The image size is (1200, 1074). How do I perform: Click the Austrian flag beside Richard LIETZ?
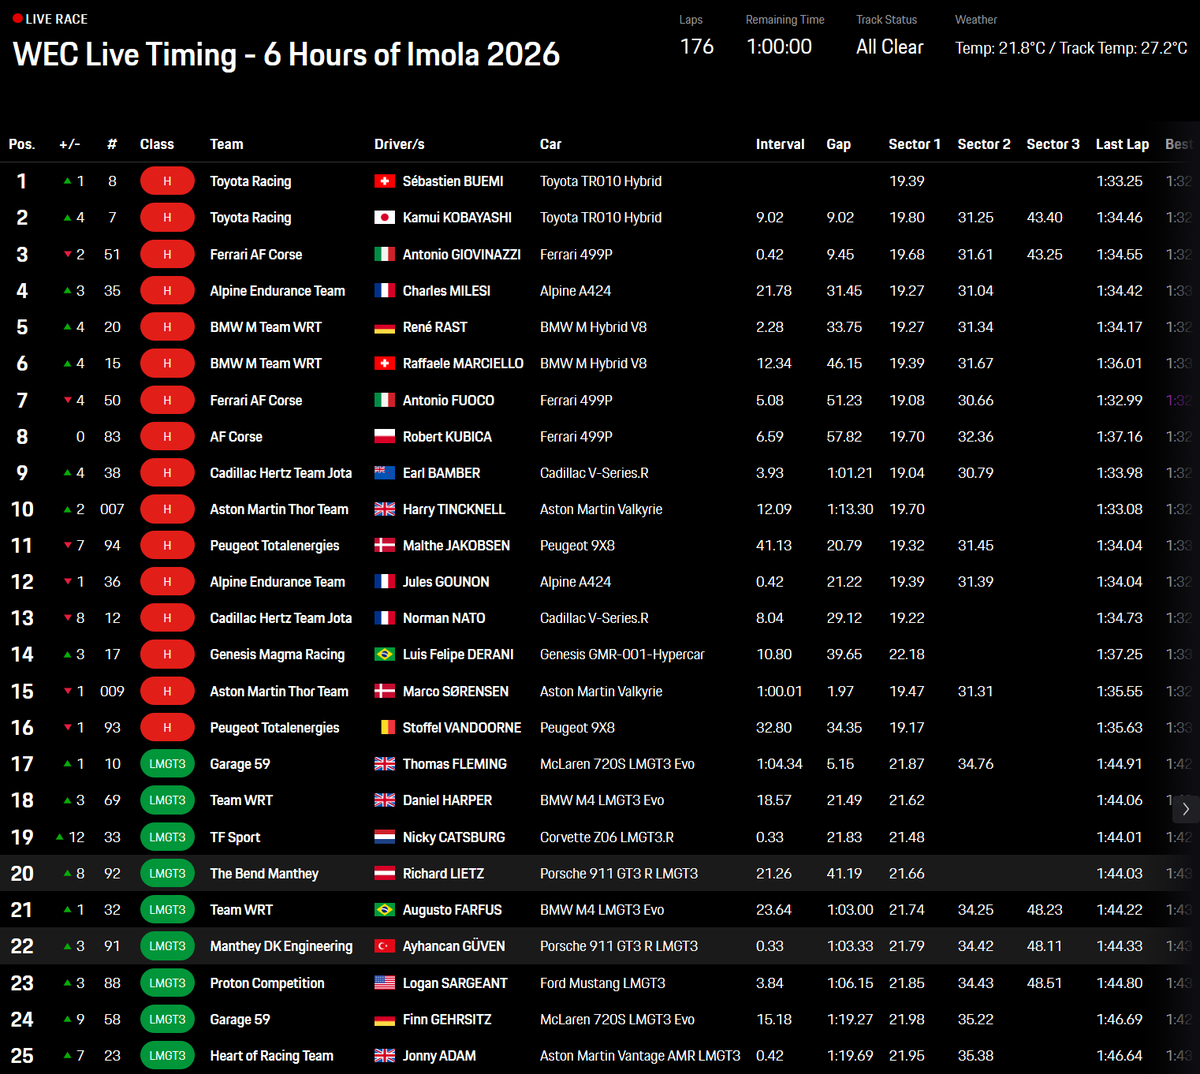[384, 873]
